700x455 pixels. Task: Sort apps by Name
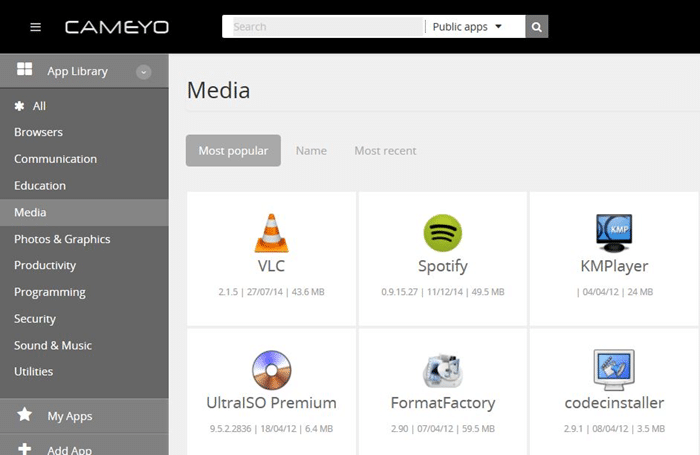coord(311,151)
